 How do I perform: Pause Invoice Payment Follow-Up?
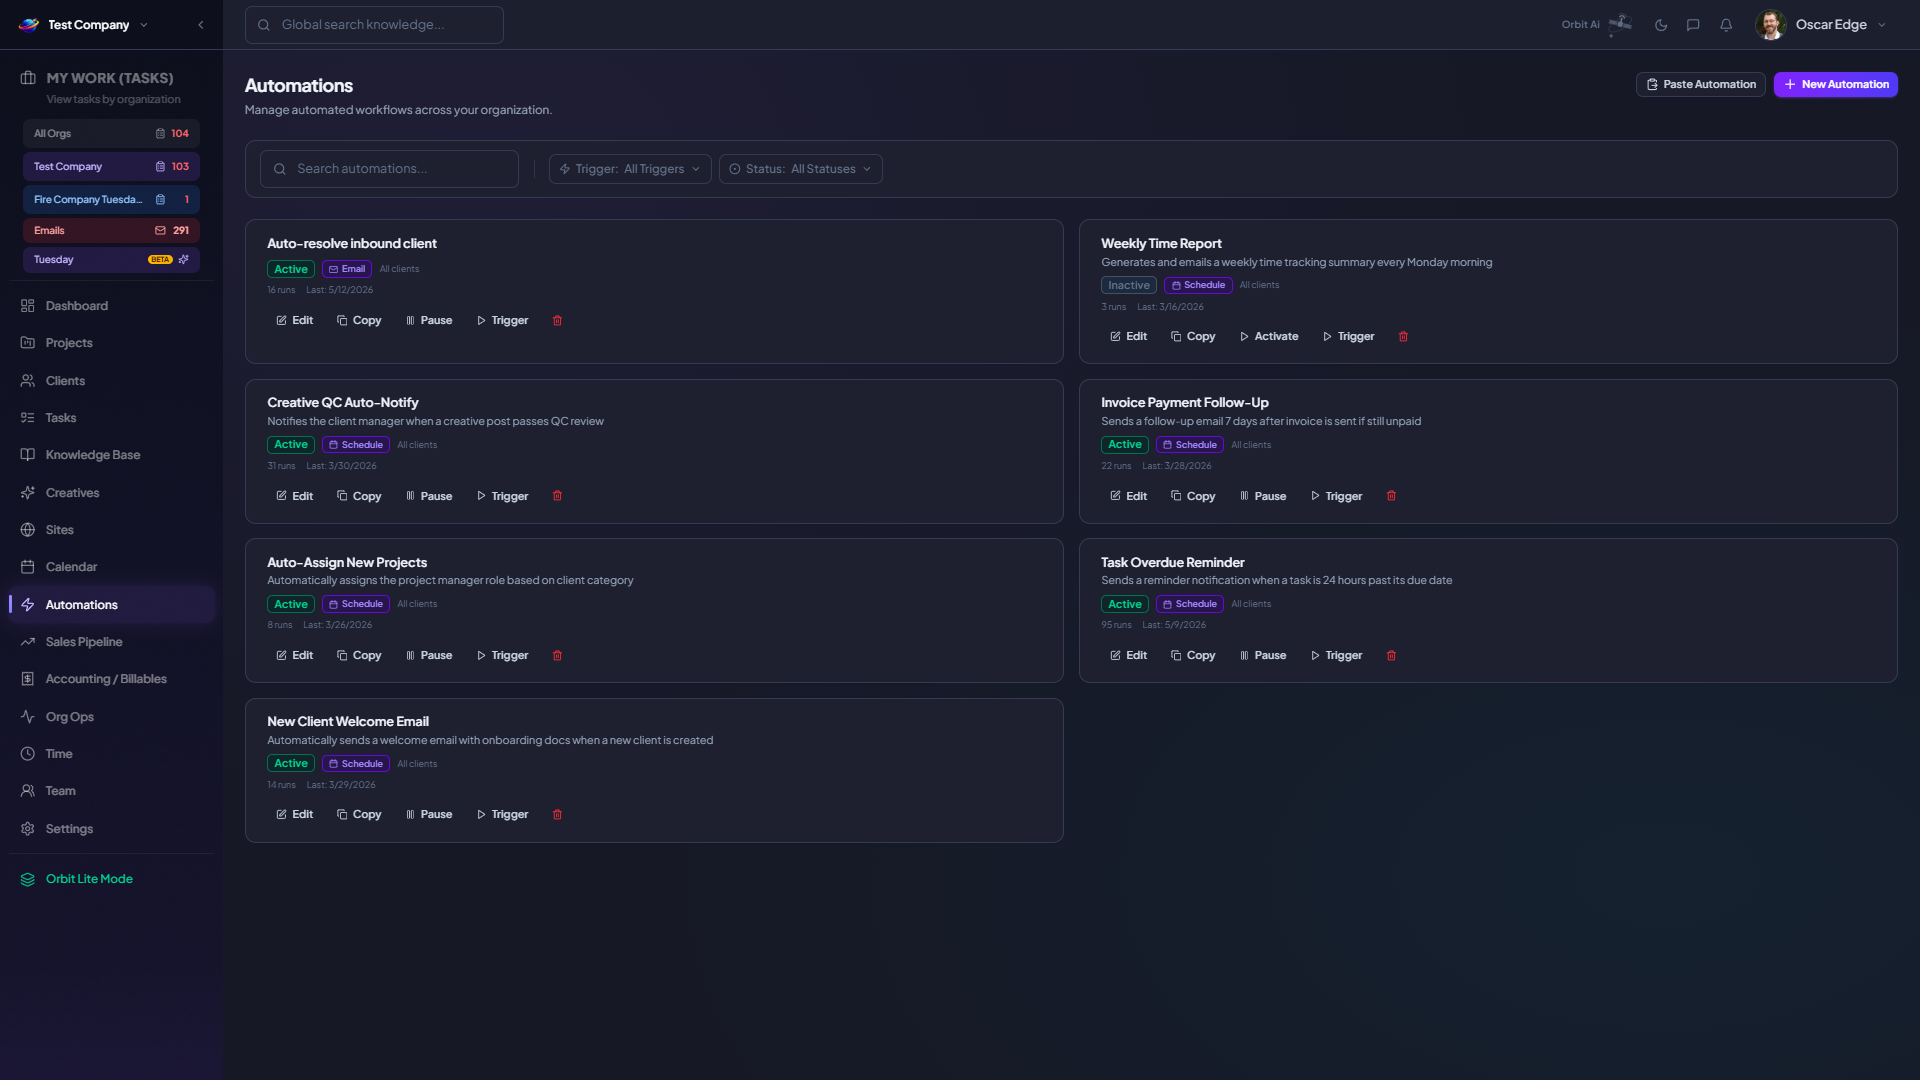pos(1263,496)
